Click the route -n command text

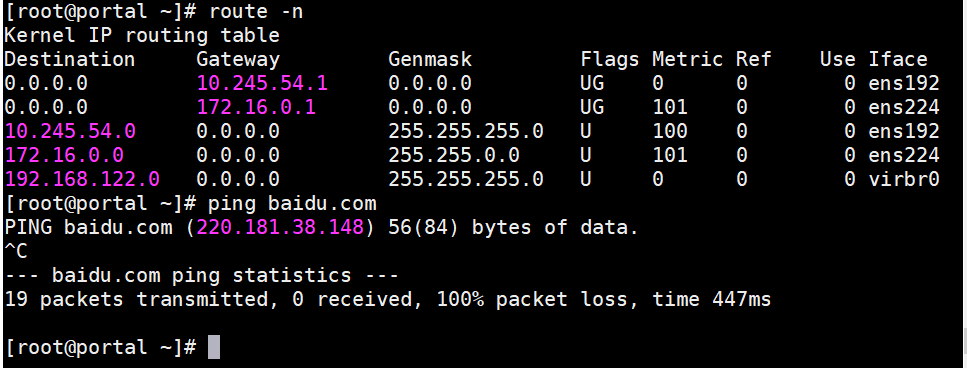click(x=256, y=11)
